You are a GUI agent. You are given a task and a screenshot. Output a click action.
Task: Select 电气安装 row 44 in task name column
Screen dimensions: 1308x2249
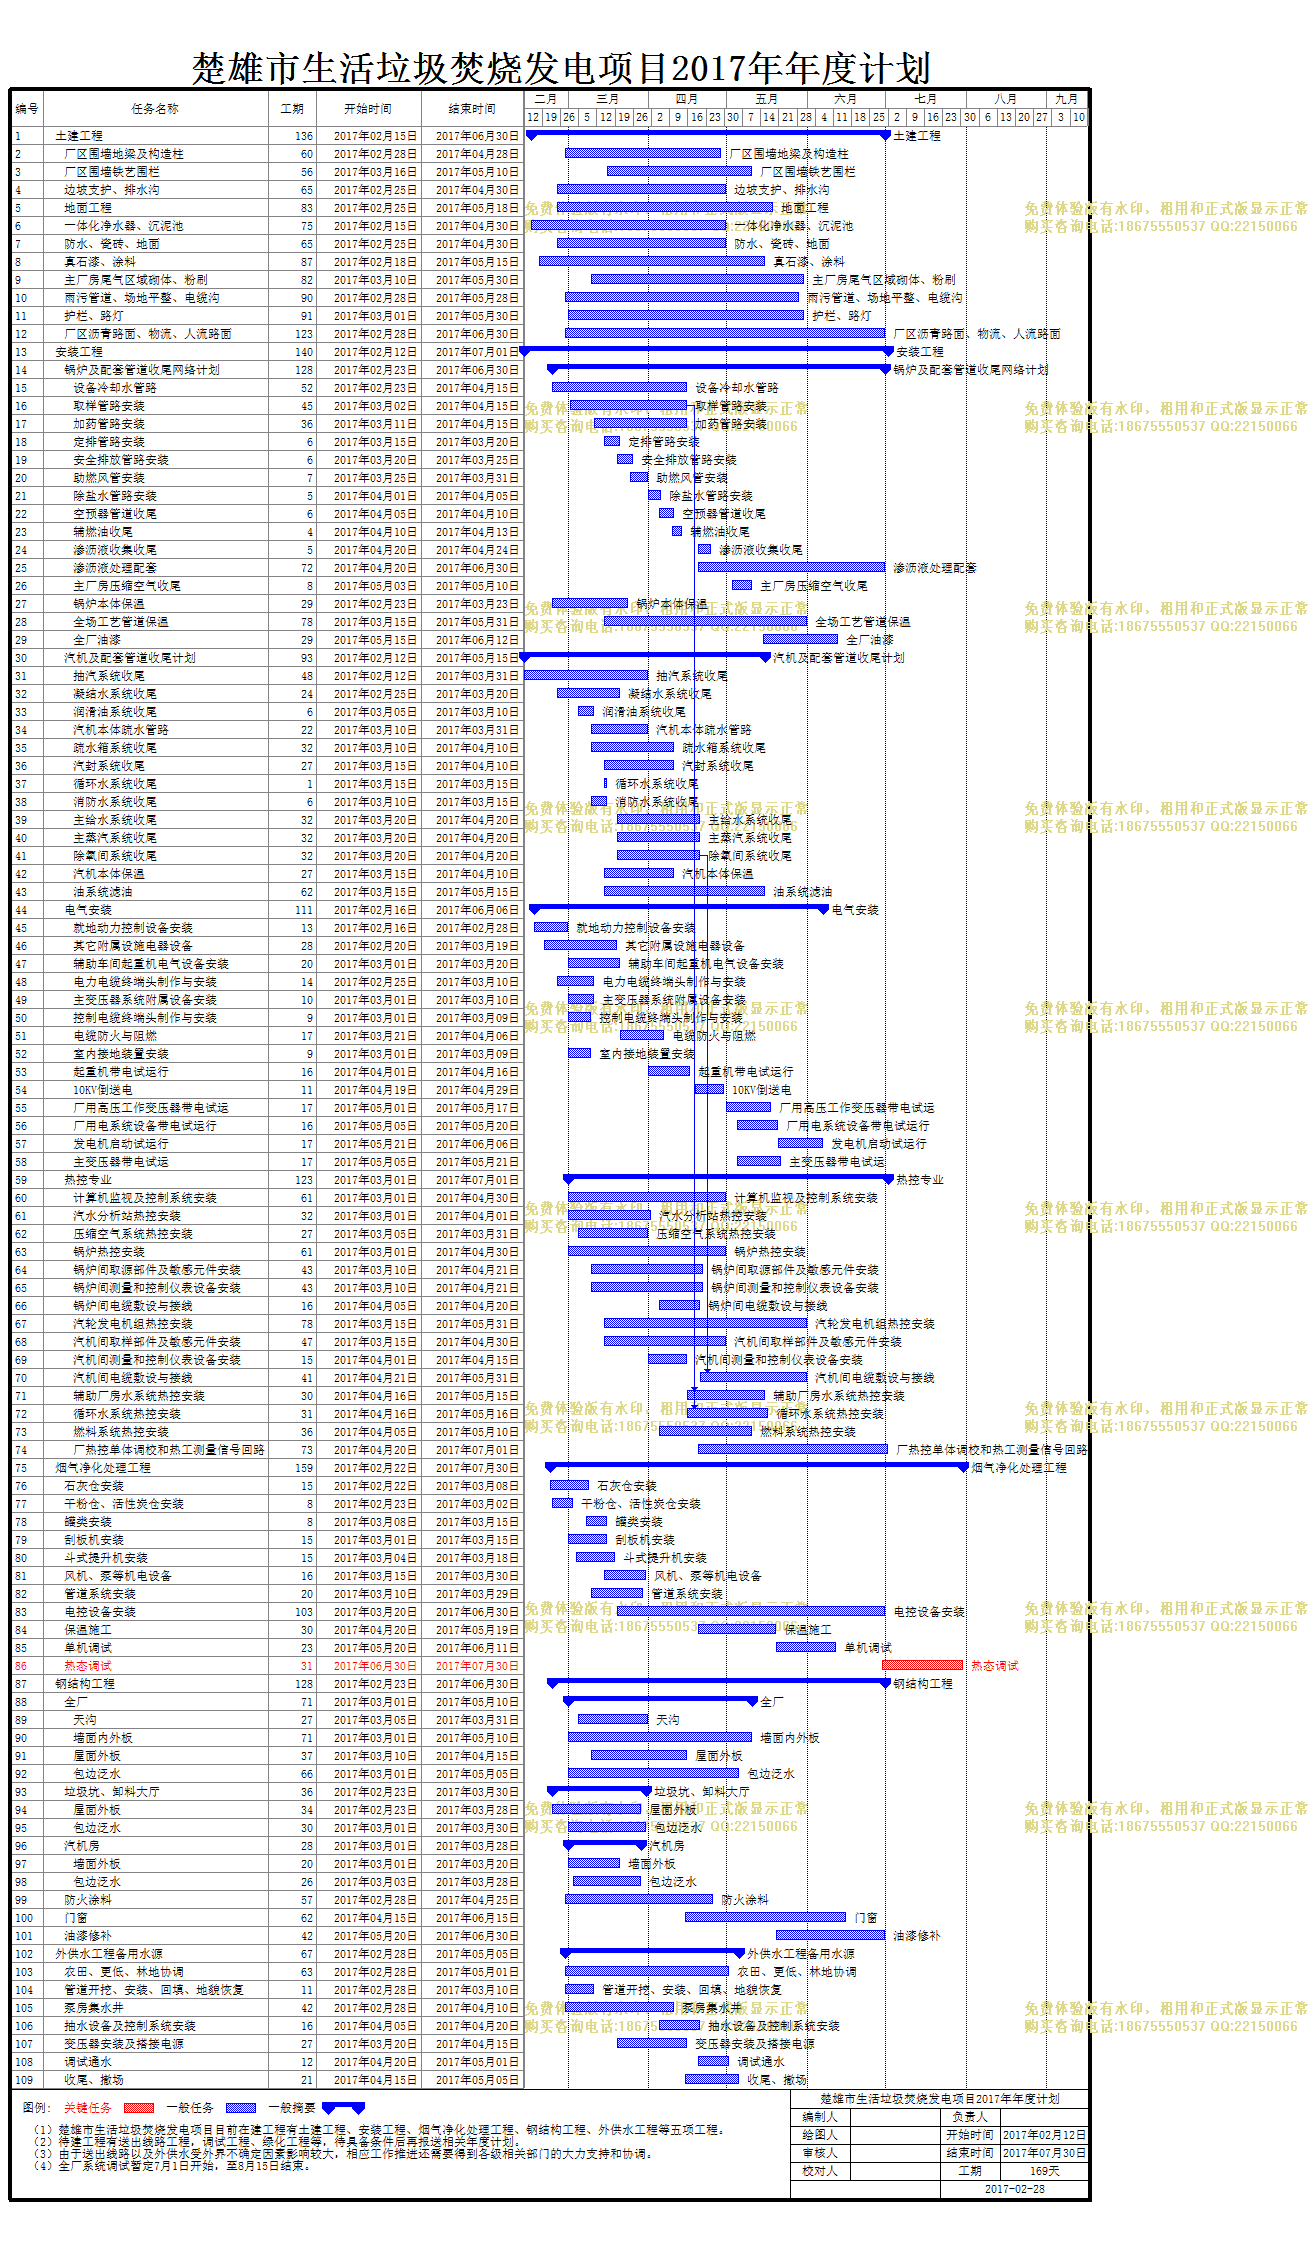pyautogui.click(x=88, y=910)
